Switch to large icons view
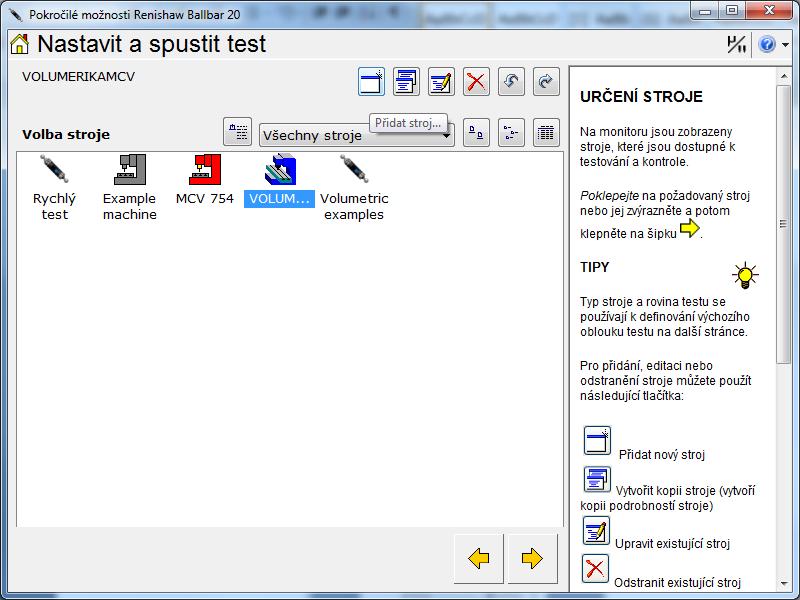This screenshot has width=800, height=600. pyautogui.click(x=477, y=133)
